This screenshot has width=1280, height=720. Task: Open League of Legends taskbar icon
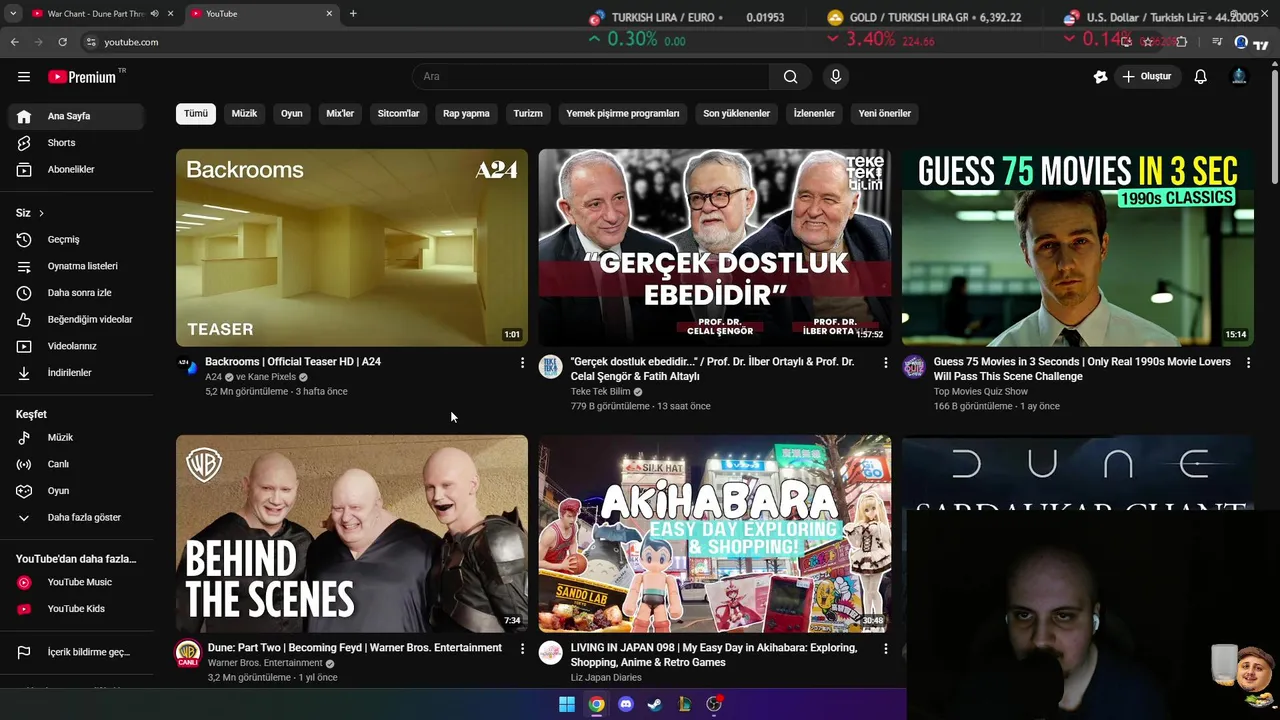click(x=685, y=704)
